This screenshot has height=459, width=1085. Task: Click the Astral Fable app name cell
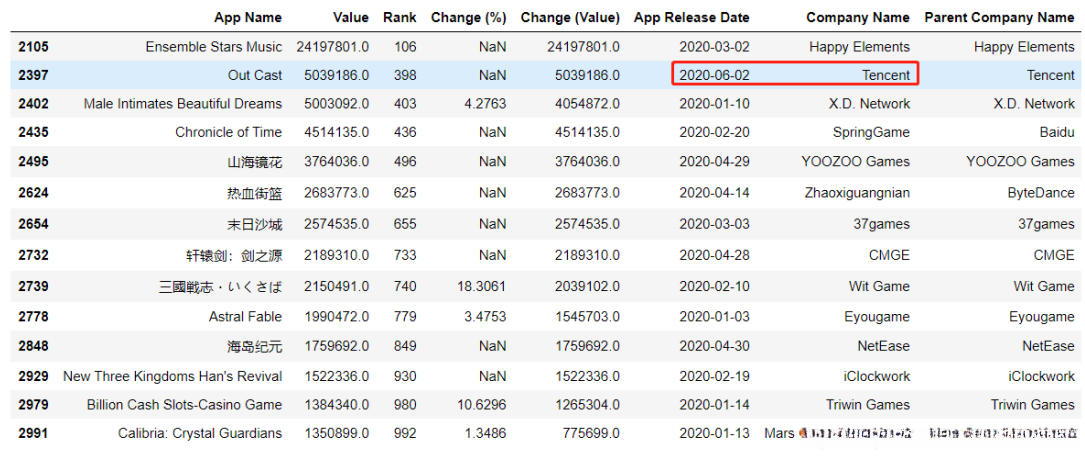(245, 316)
